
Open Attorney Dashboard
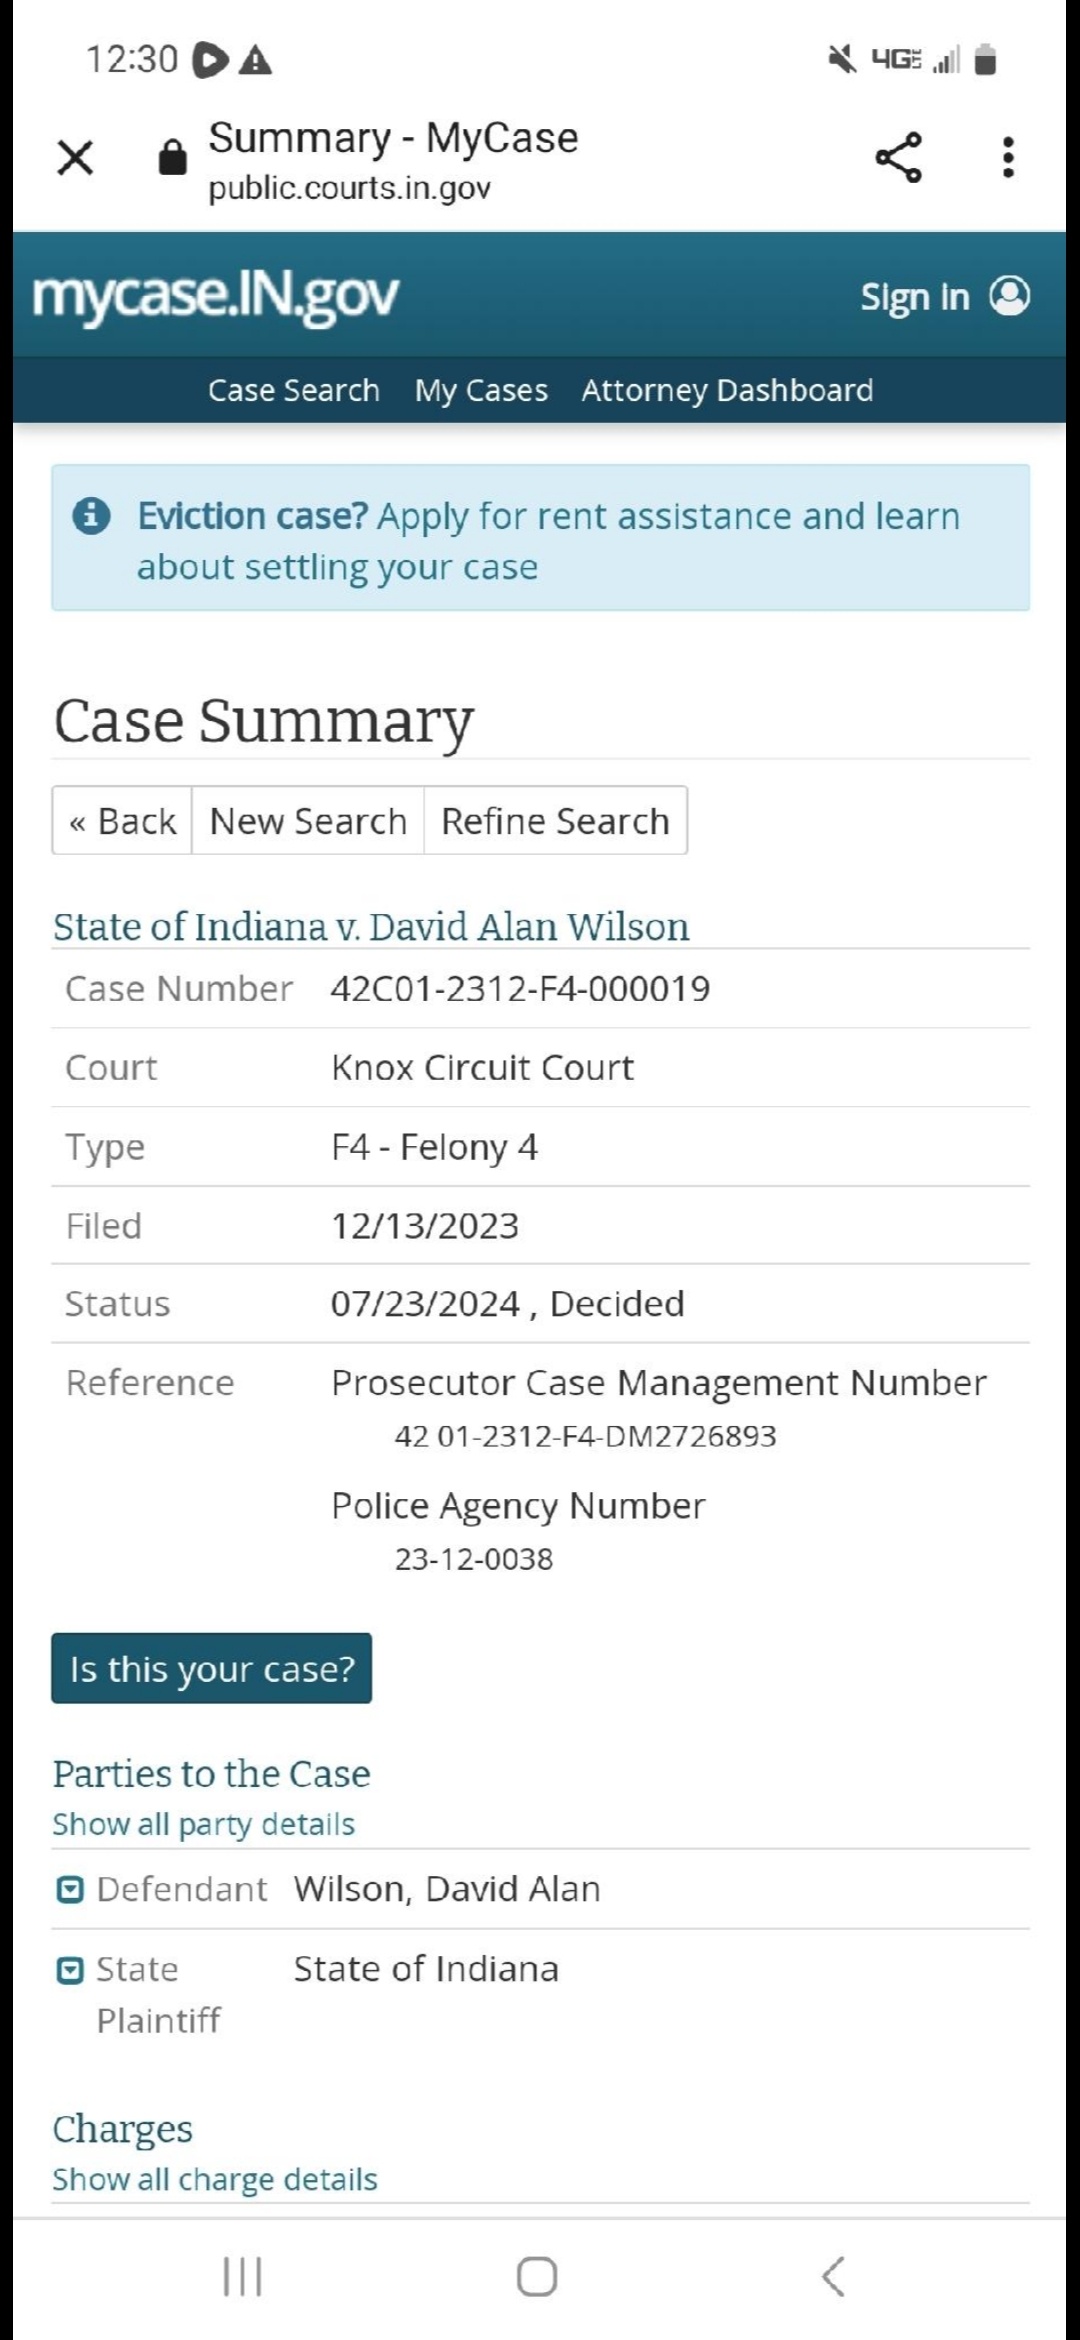tap(727, 390)
